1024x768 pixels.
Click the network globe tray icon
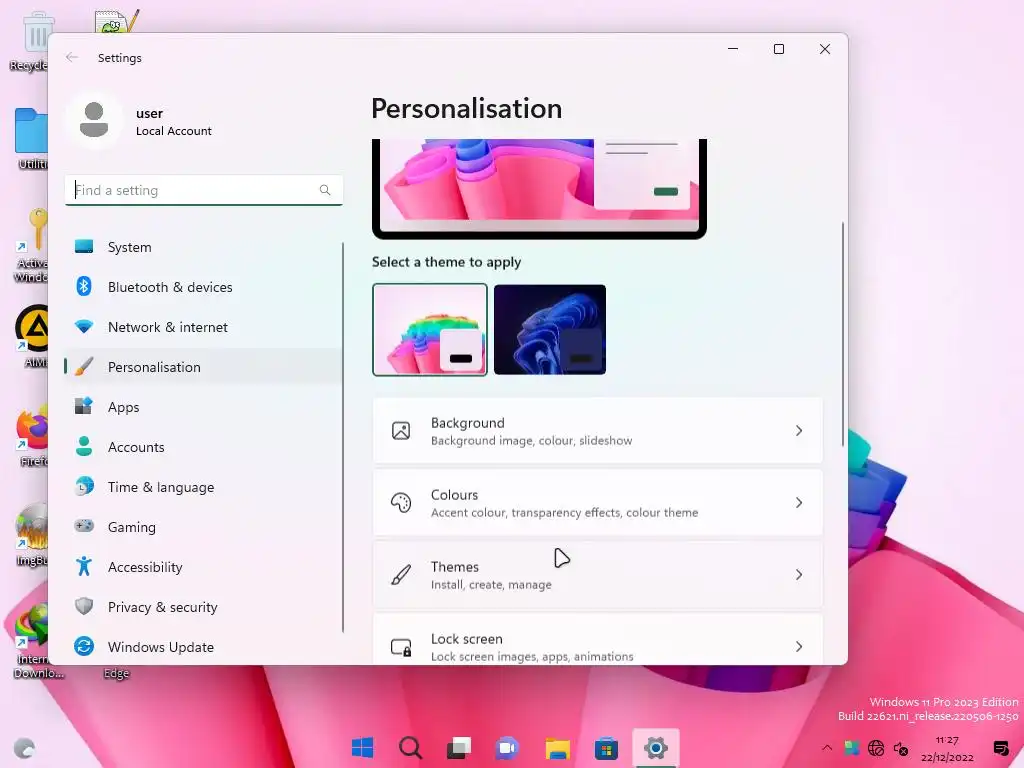tap(876, 748)
